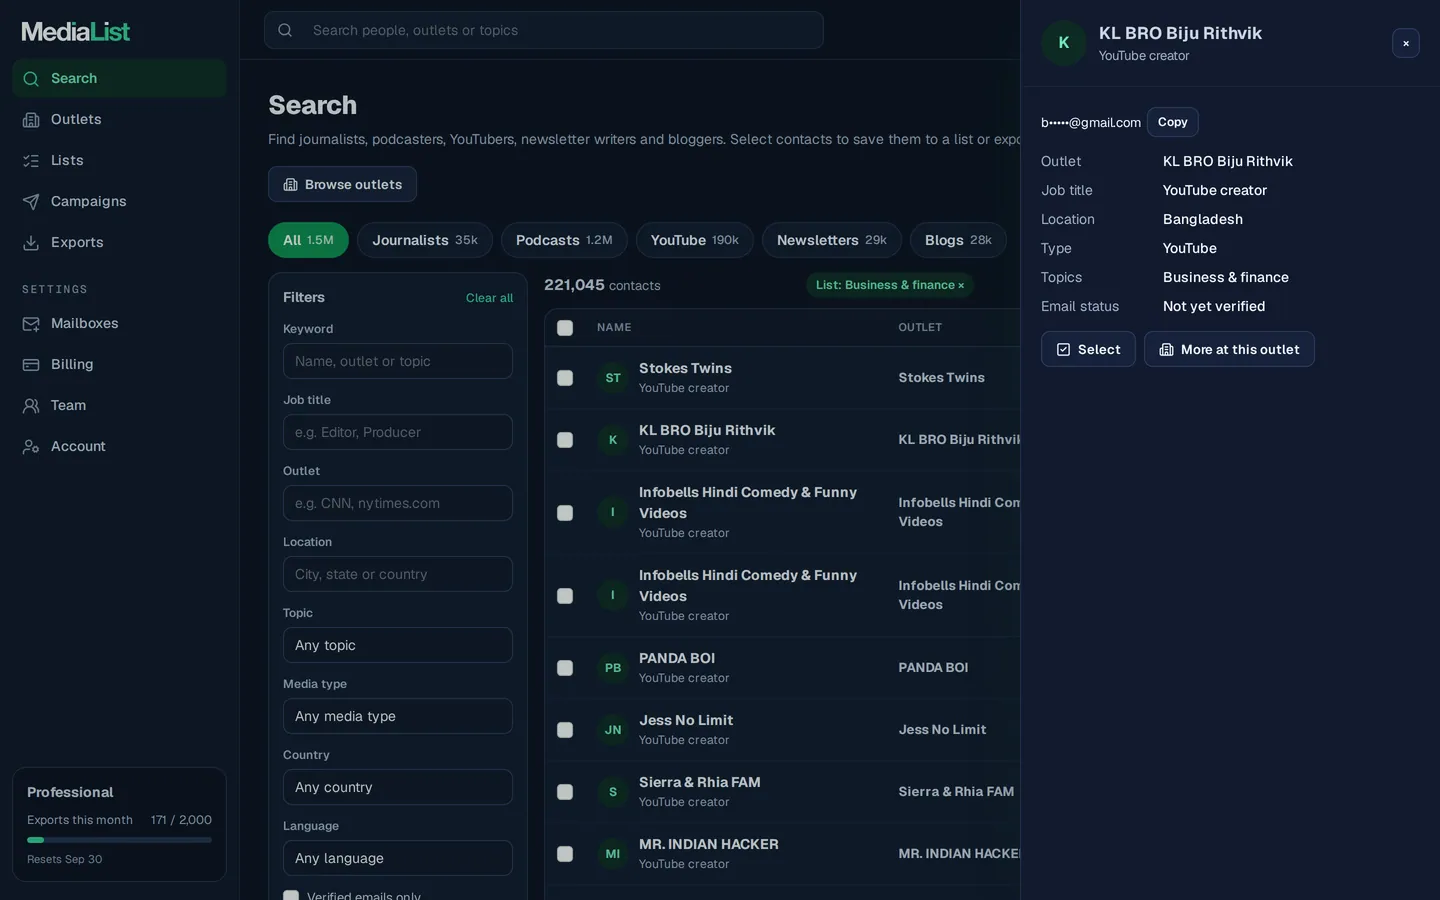This screenshot has height=900, width=1440.
Task: Open Campaigns from the sidebar
Action: tap(119, 201)
